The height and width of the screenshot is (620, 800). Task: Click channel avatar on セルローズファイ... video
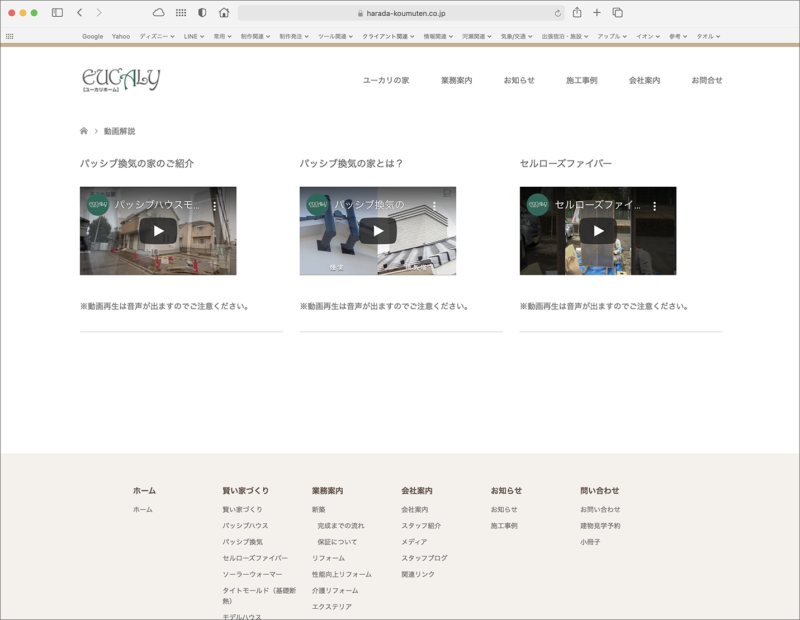[x=538, y=205]
